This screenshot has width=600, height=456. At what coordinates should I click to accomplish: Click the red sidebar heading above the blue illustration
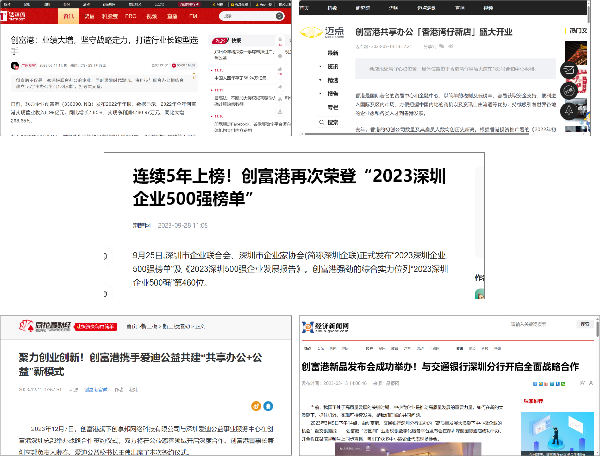point(533,401)
